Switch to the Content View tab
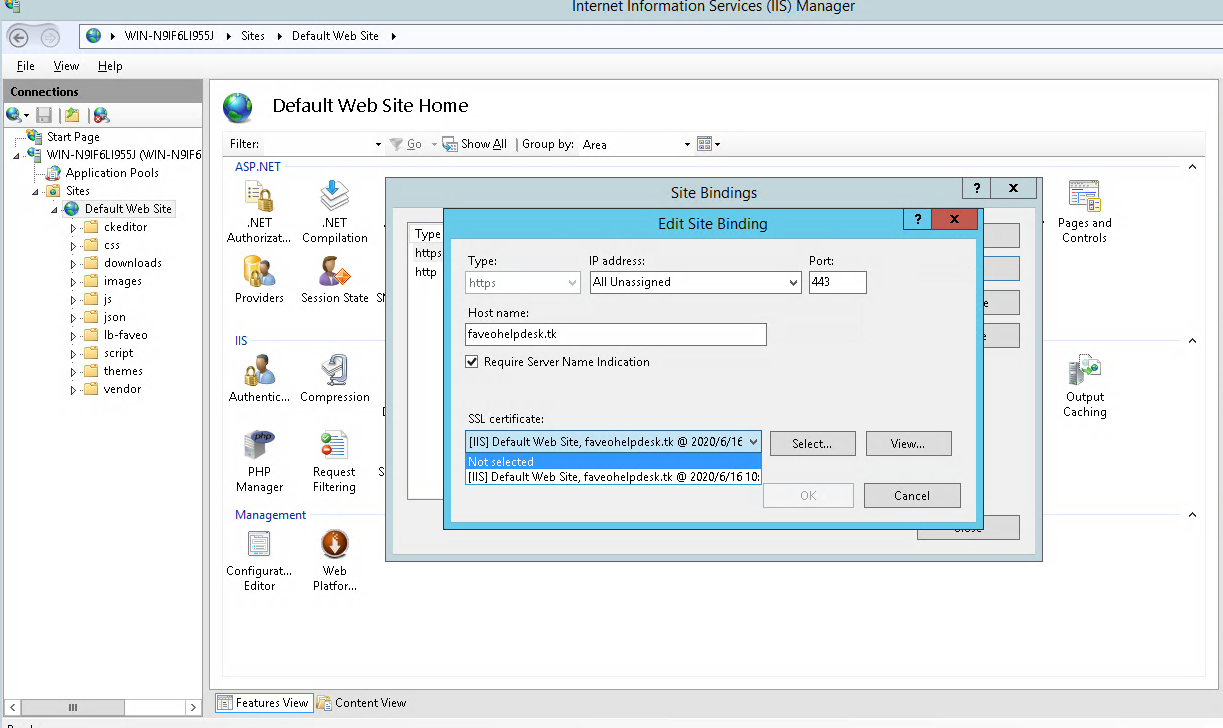Viewport: 1223px width, 728px height. pos(361,703)
